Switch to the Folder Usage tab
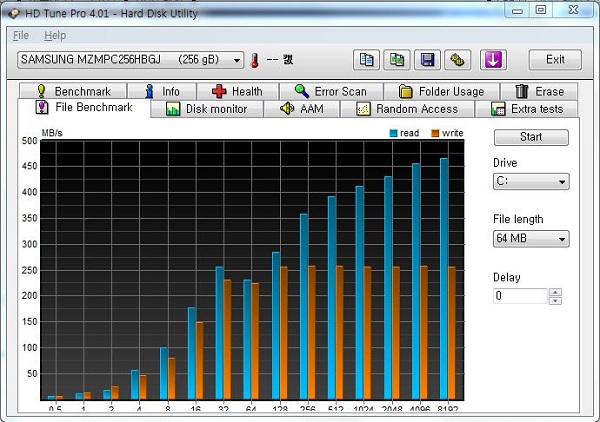 click(x=441, y=91)
